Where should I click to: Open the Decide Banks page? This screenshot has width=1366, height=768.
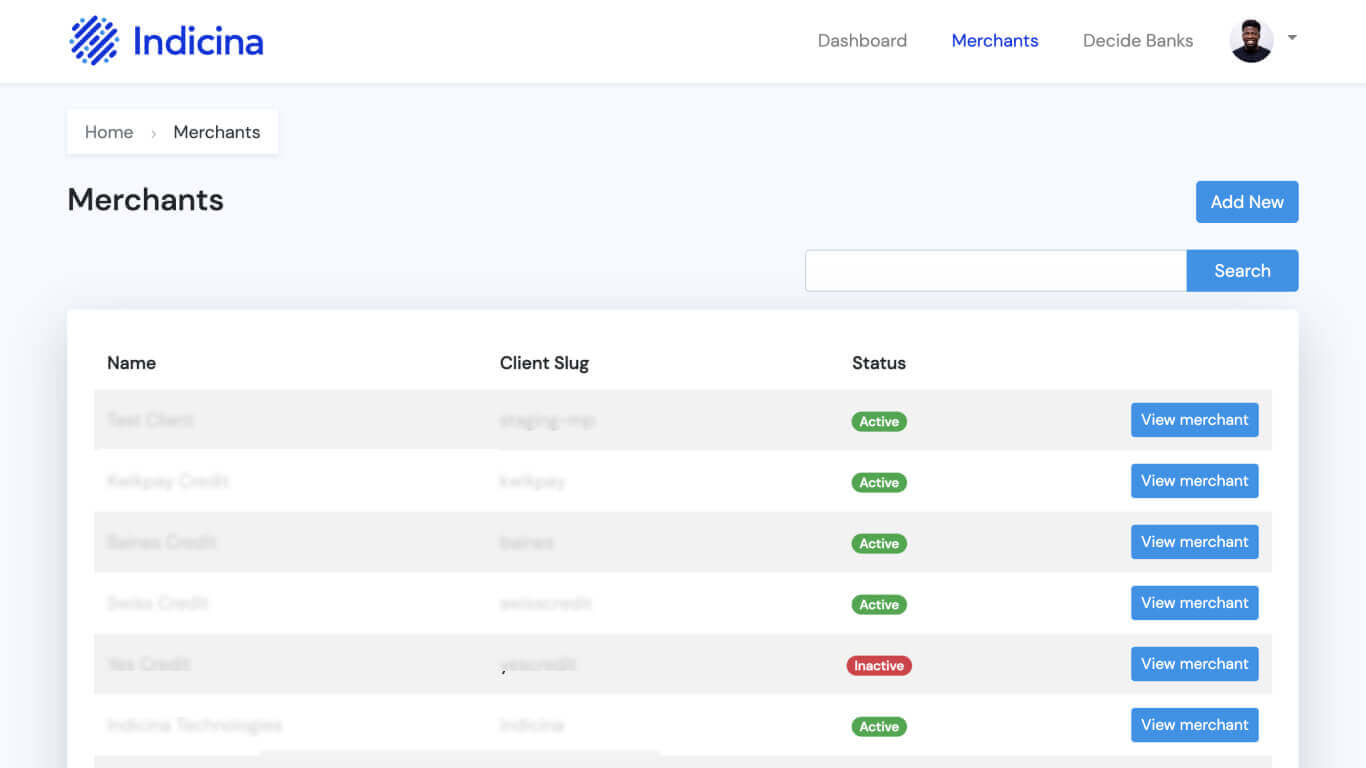click(1137, 41)
